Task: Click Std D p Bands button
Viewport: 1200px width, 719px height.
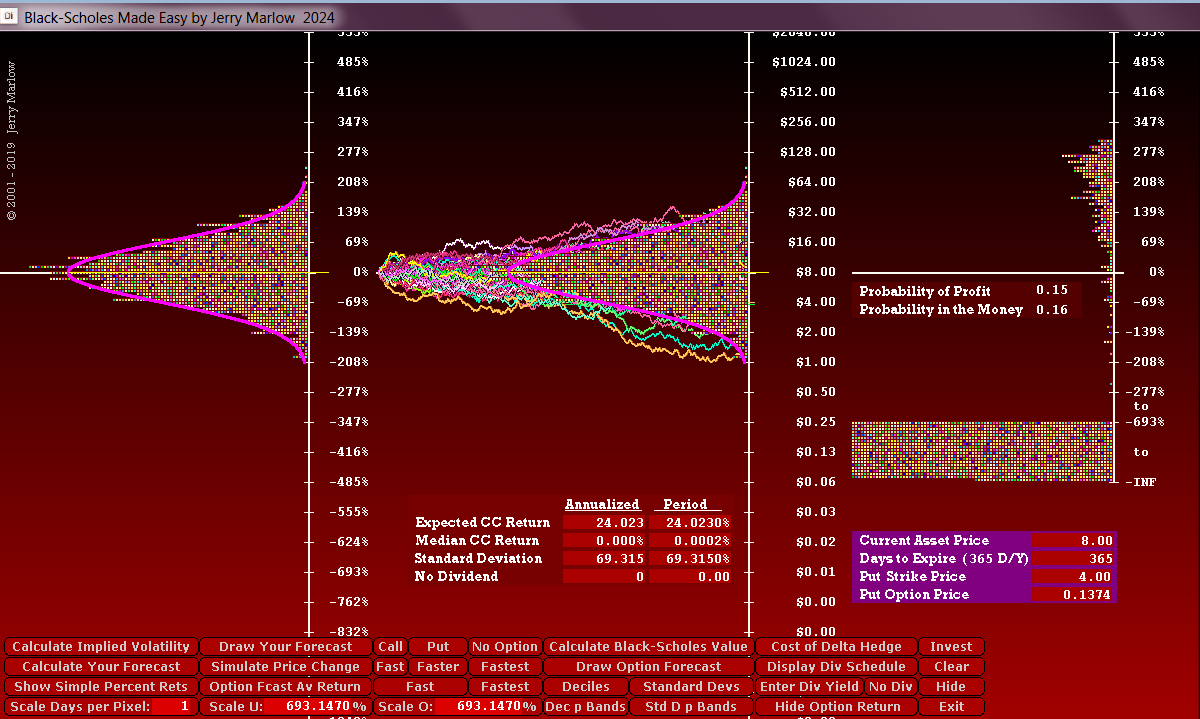Action: pos(691,707)
